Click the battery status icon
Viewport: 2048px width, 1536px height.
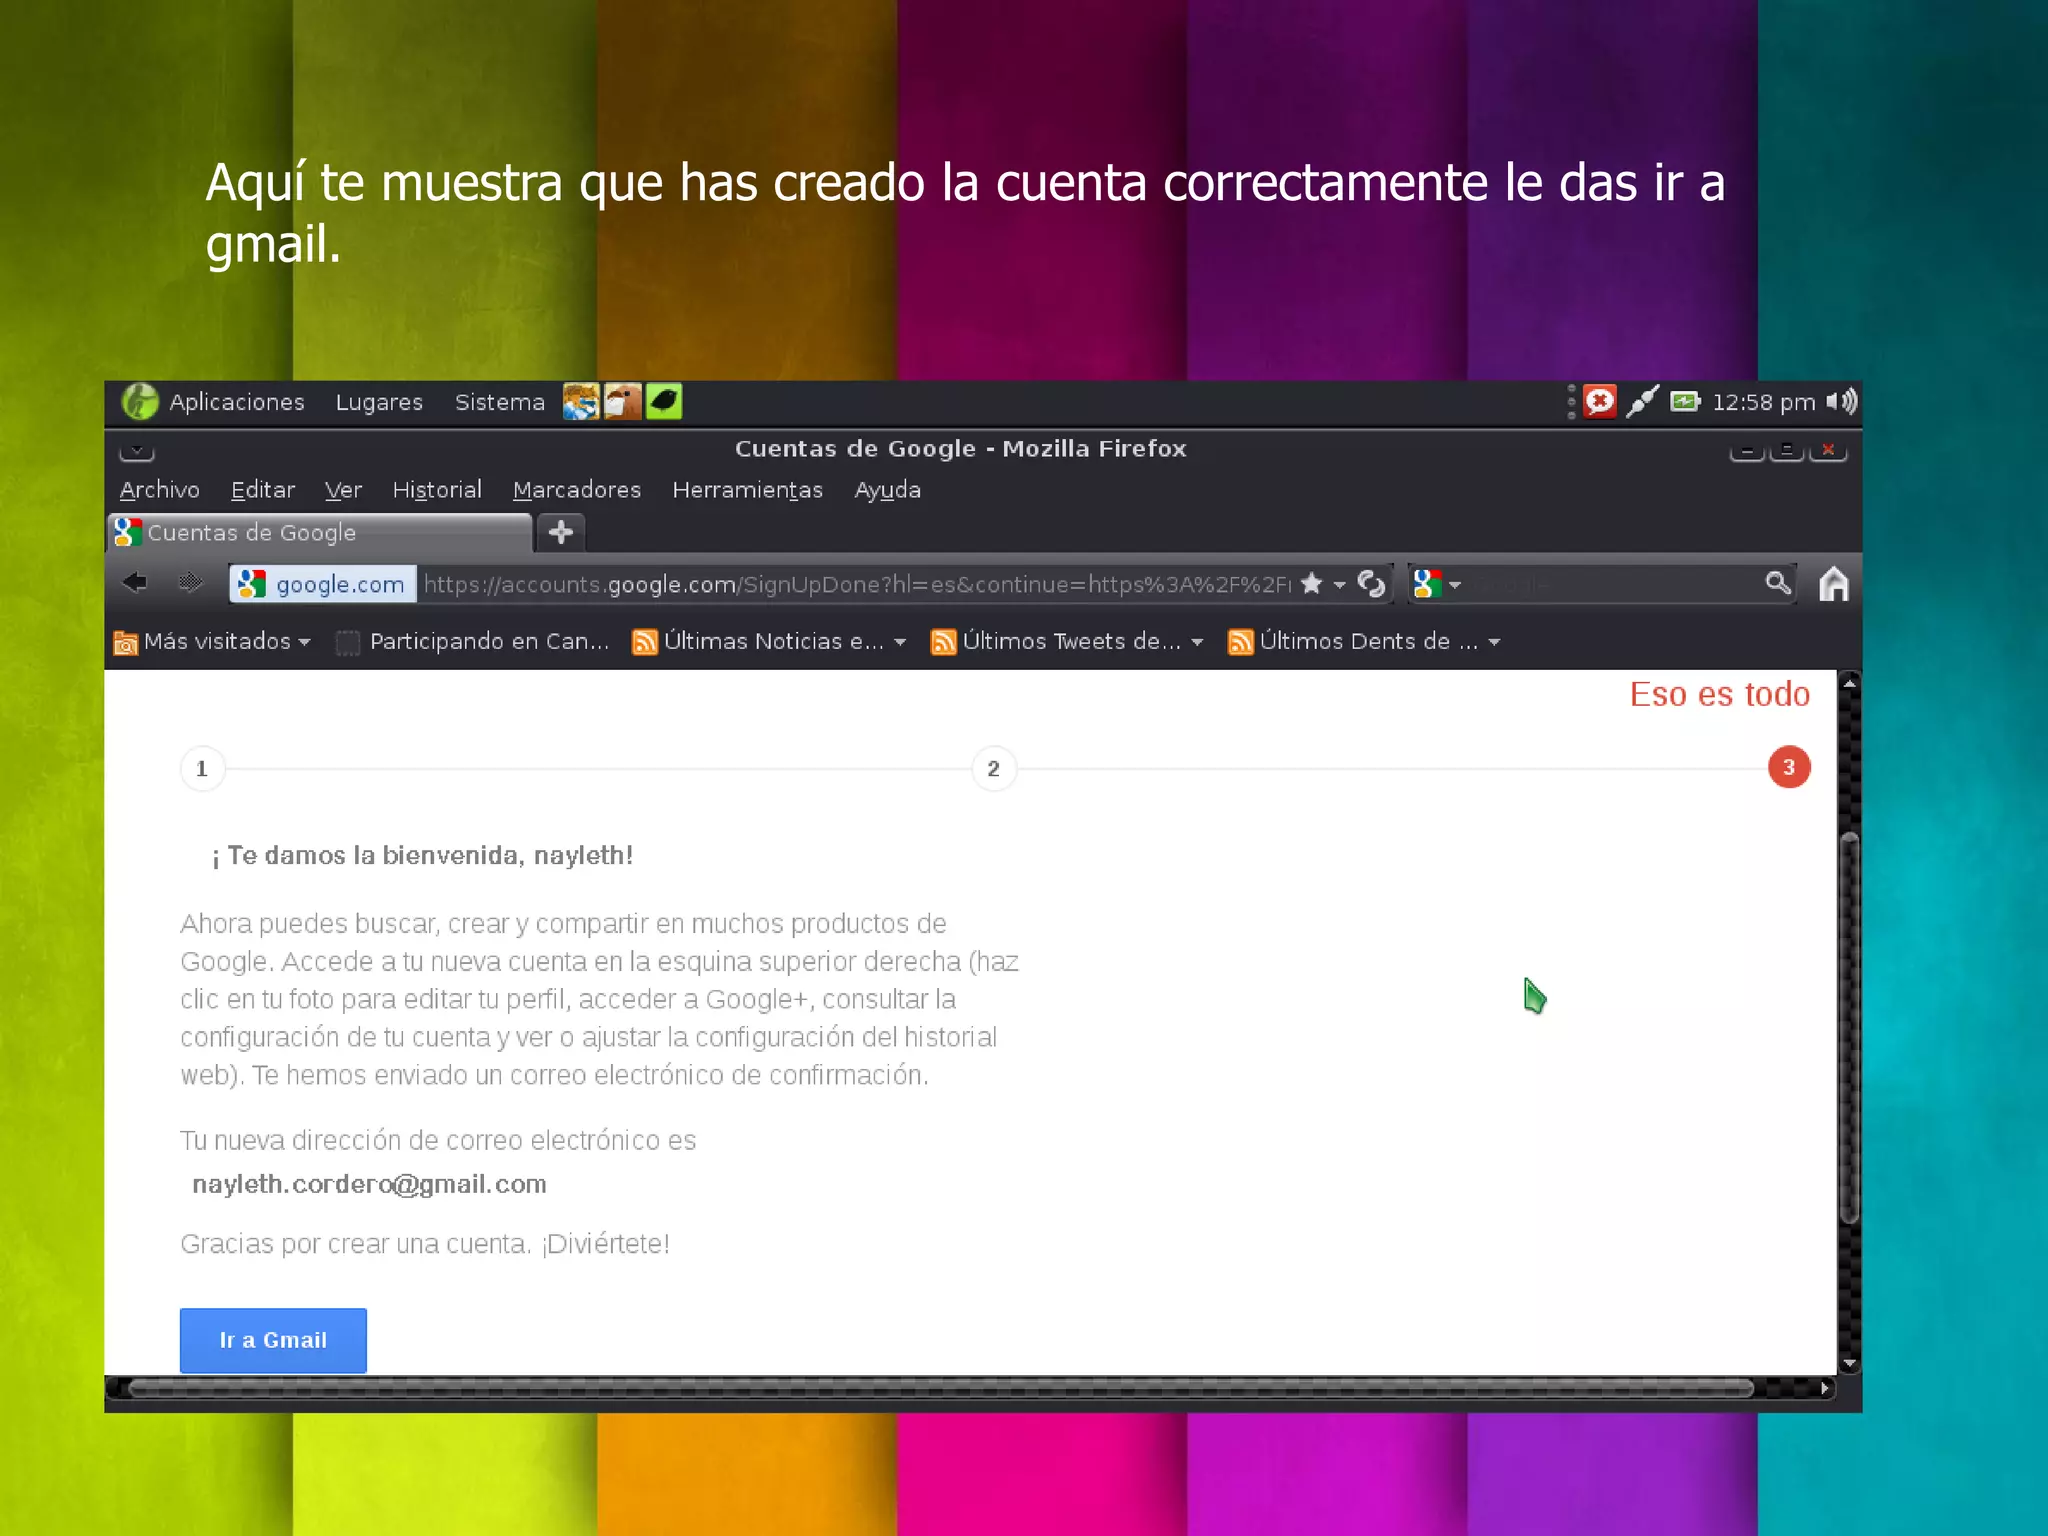coord(1685,402)
